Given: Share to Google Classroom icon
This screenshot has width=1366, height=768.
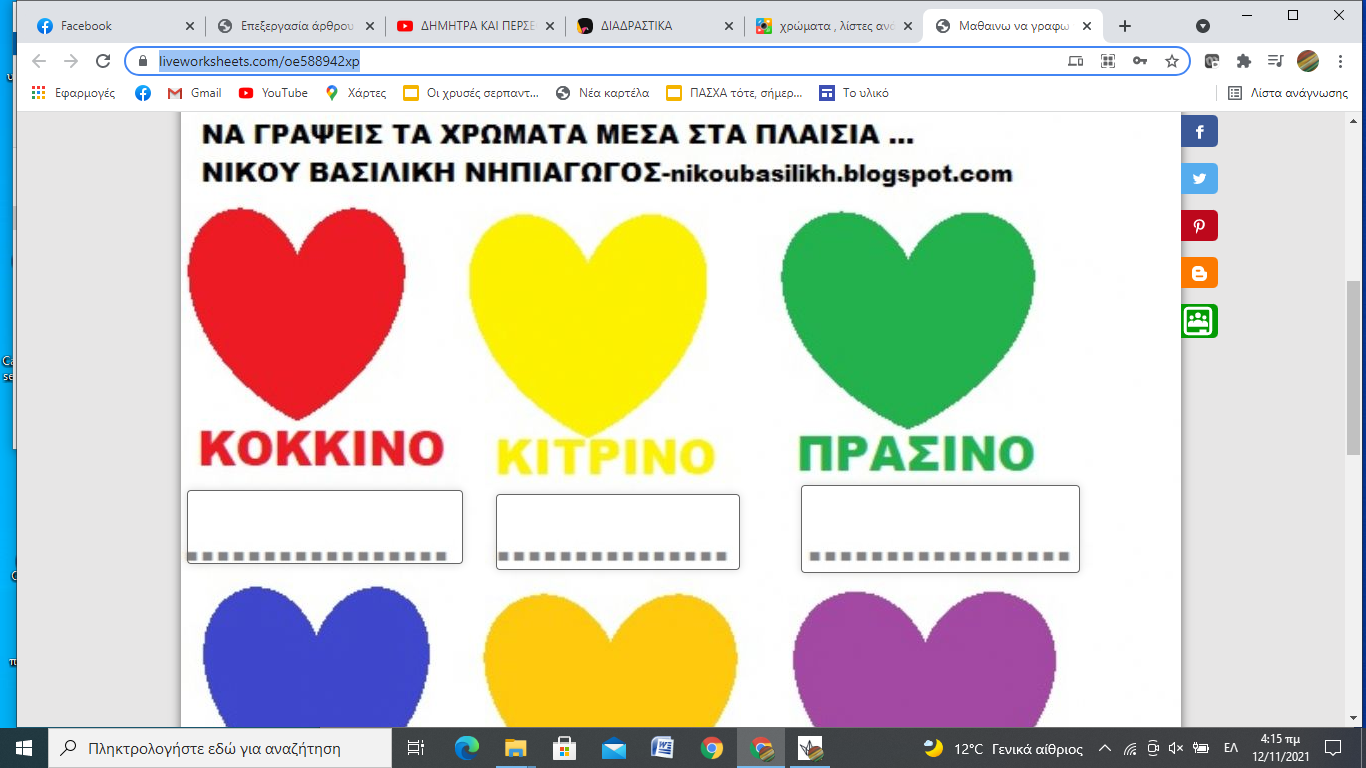Looking at the screenshot, I should (x=1199, y=321).
